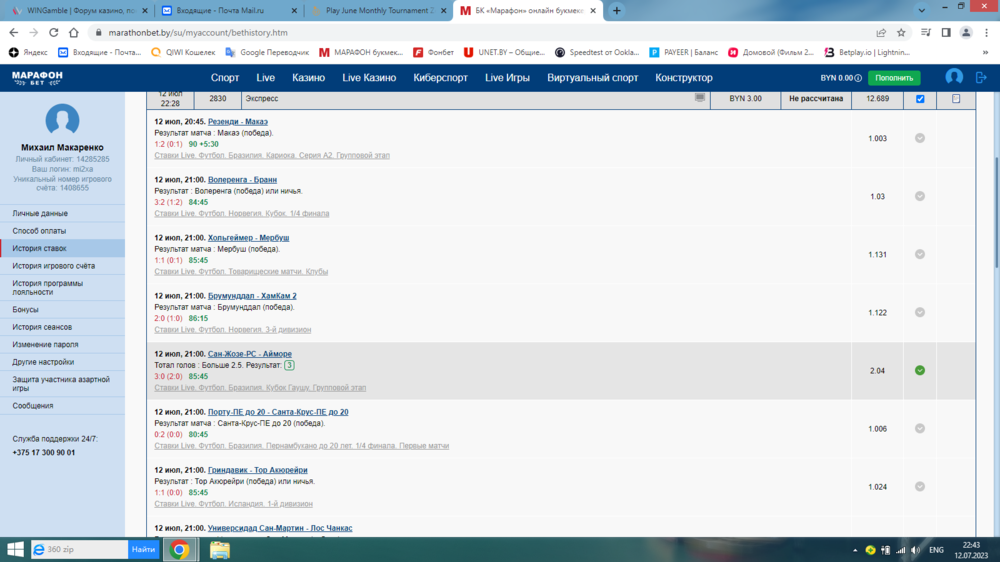Open the Волеренга - Бранн match link

(242, 180)
